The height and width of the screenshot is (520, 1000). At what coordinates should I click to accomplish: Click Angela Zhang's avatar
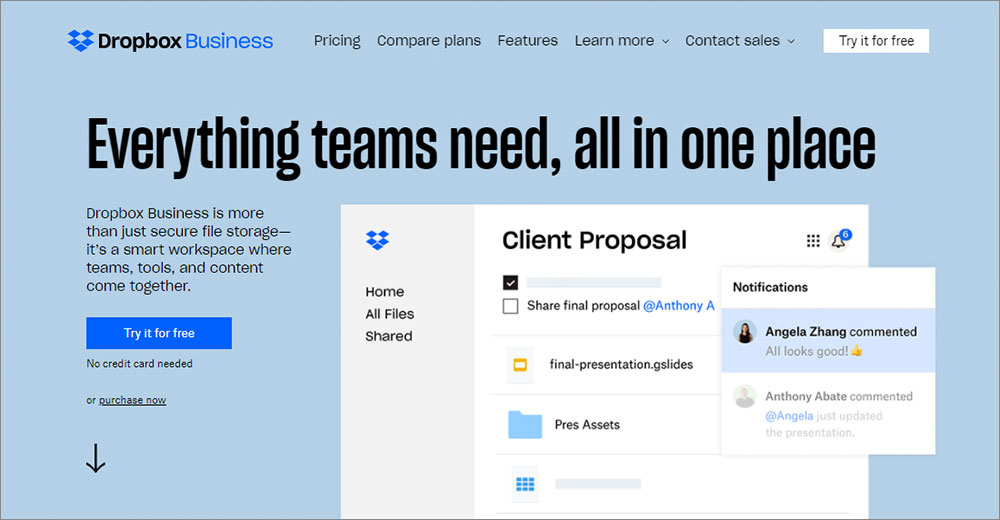(x=744, y=332)
